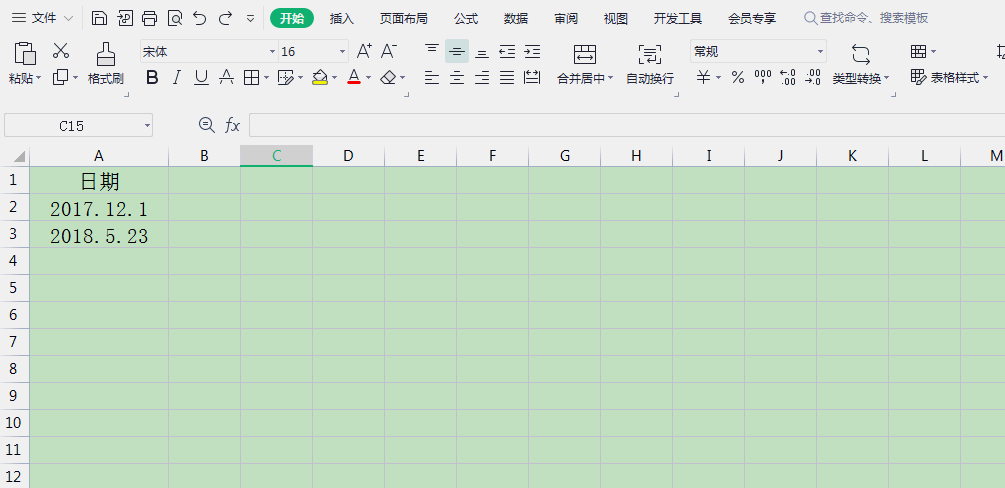
Task: Click Distributed alignment icon
Action: click(532, 78)
